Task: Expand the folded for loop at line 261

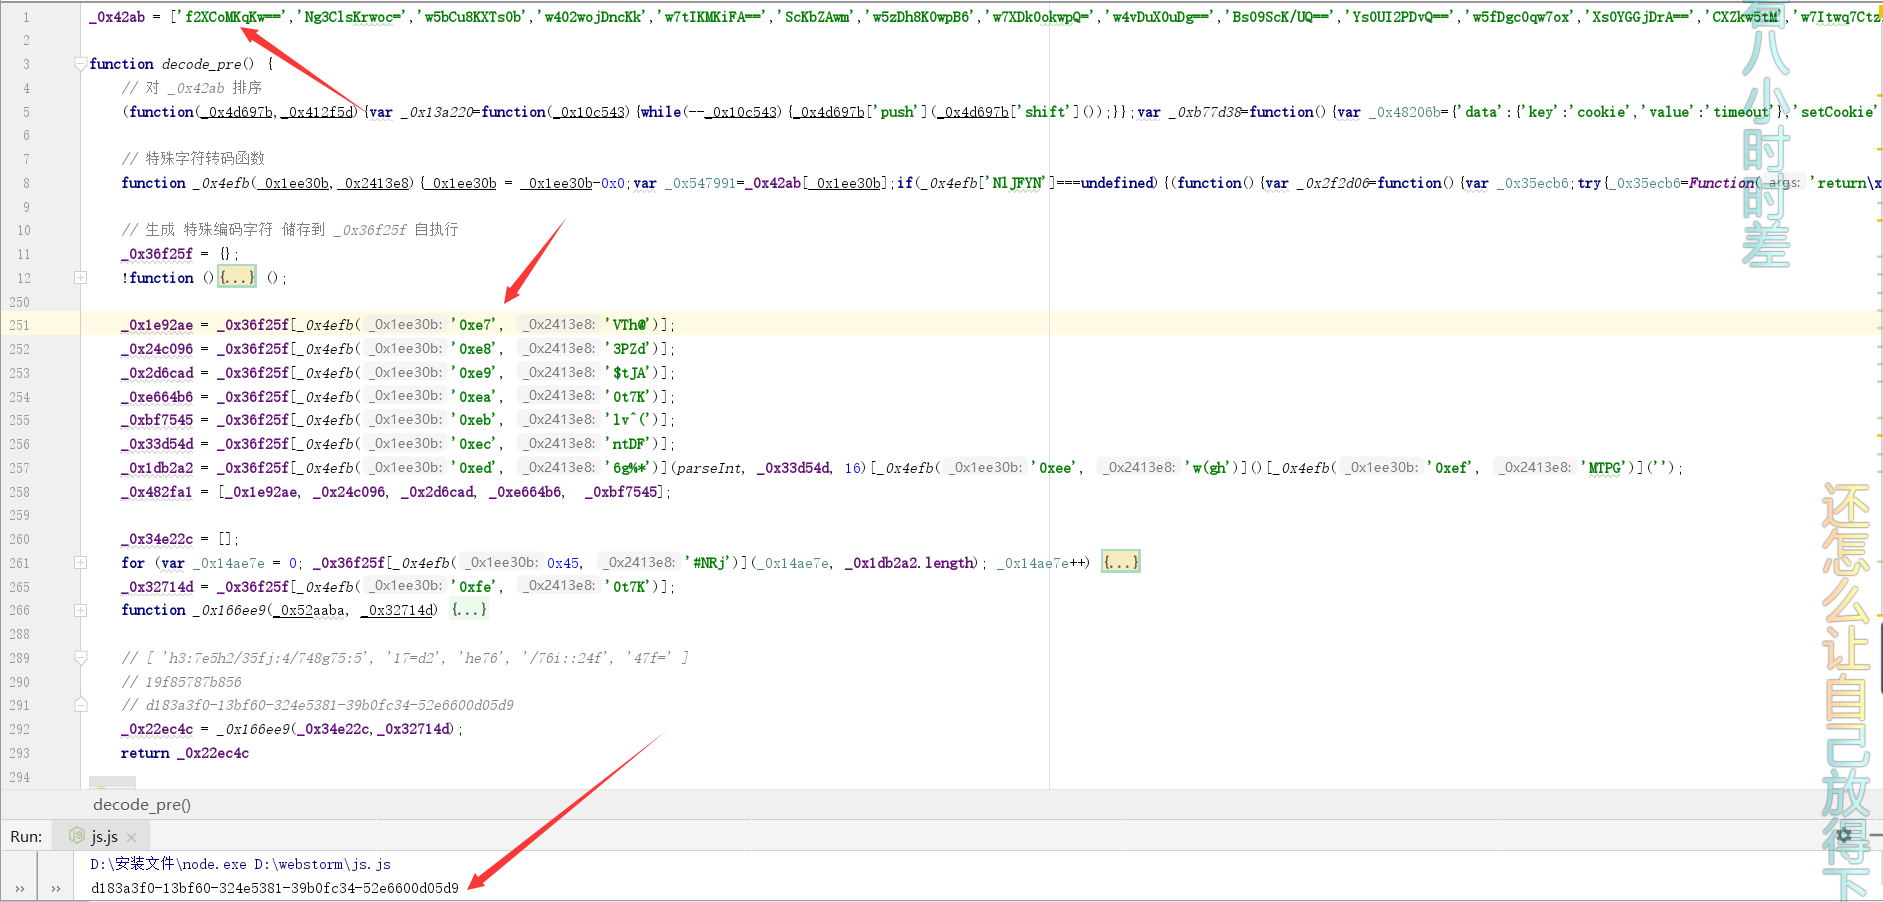Action: coord(80,563)
